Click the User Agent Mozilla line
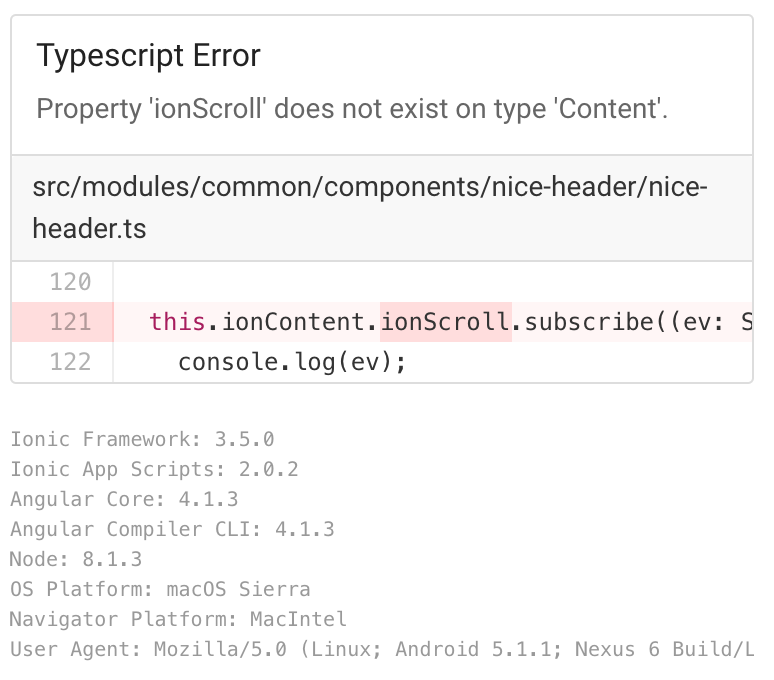 (382, 649)
